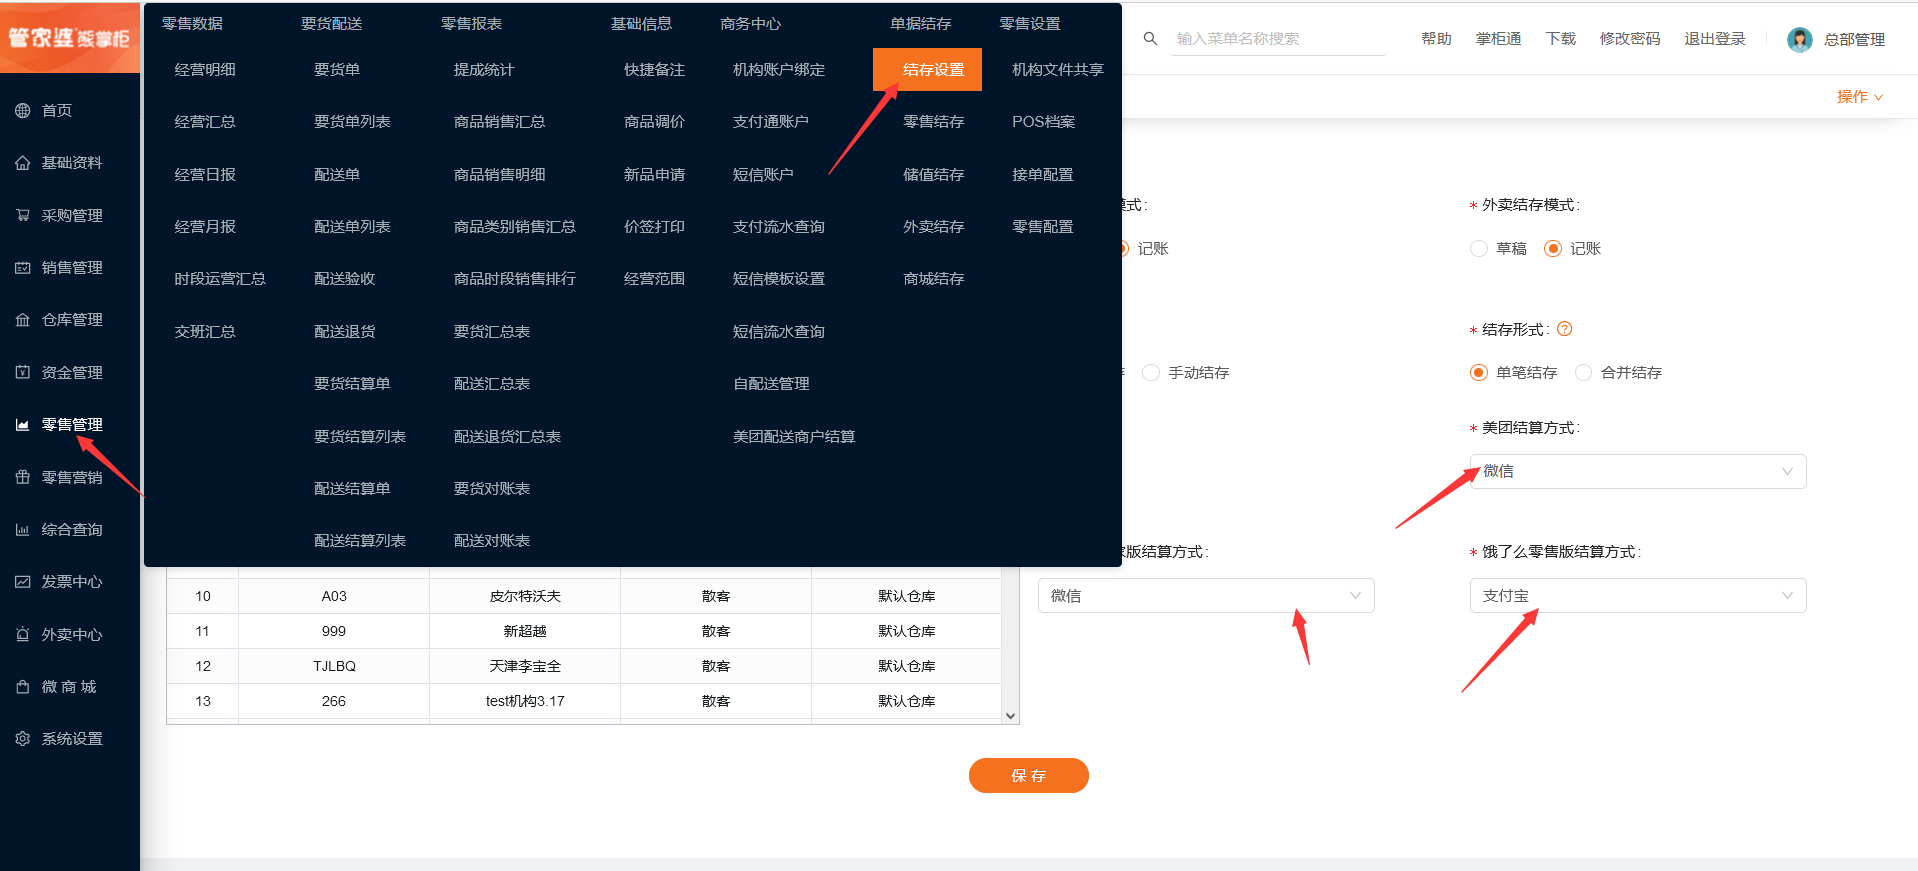This screenshot has height=871, width=1918.
Task: Click the 修改密码 link
Action: 1629,39
